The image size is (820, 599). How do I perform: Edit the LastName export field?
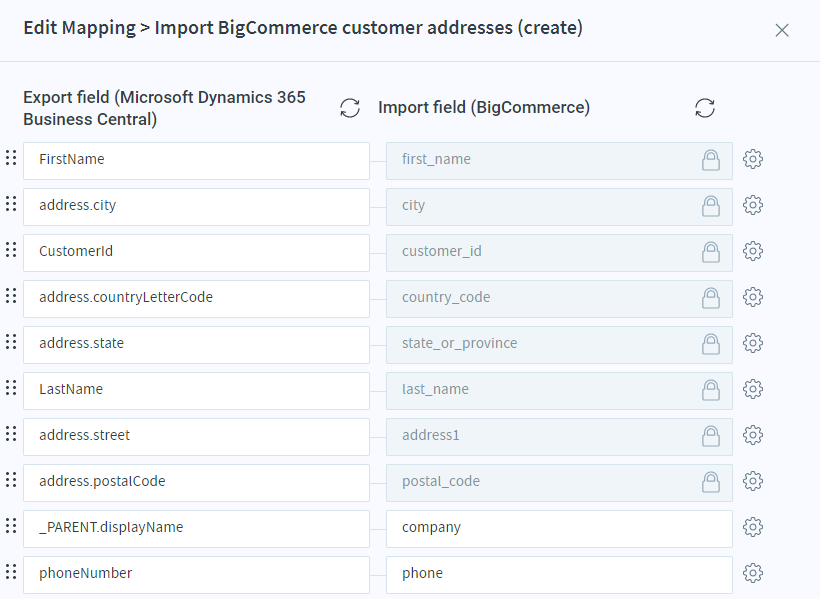196,391
